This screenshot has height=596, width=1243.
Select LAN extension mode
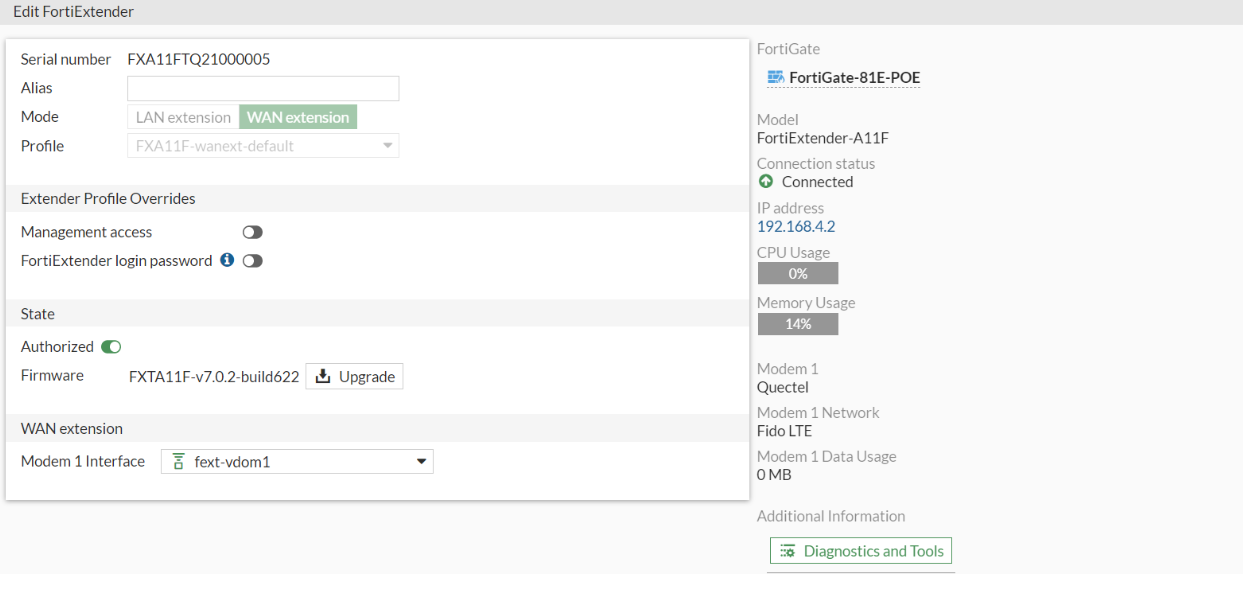(182, 116)
